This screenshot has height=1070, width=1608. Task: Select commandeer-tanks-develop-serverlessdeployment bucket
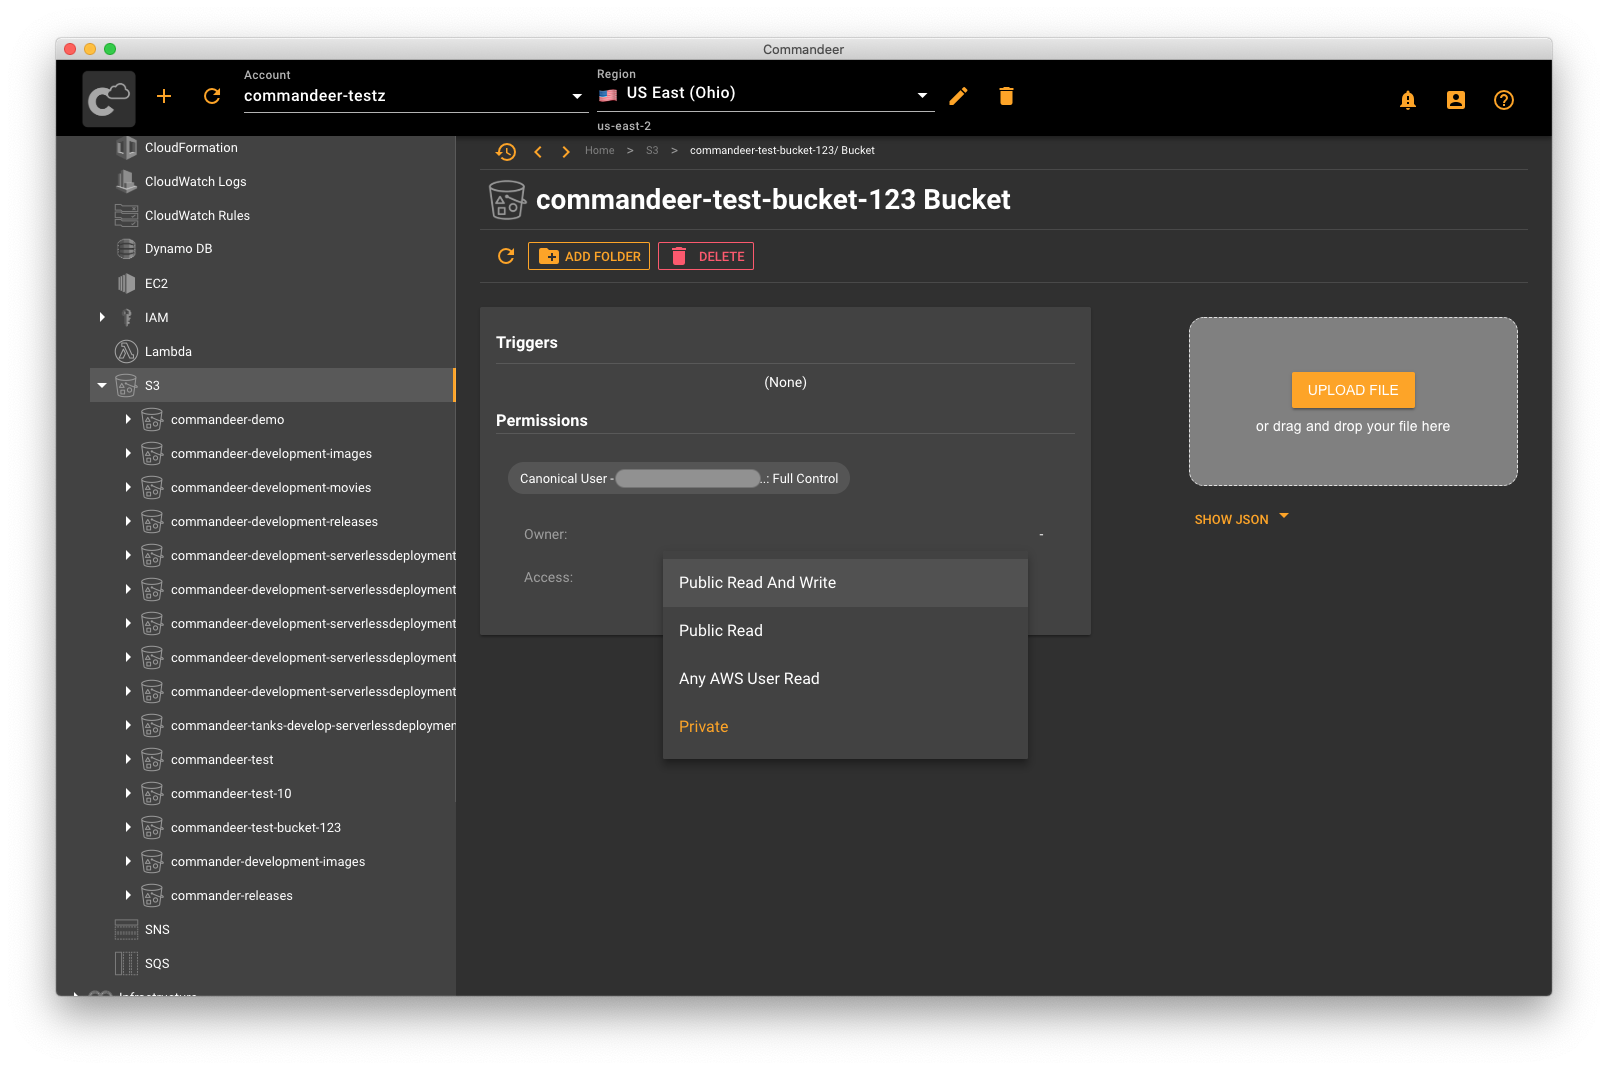point(313,725)
